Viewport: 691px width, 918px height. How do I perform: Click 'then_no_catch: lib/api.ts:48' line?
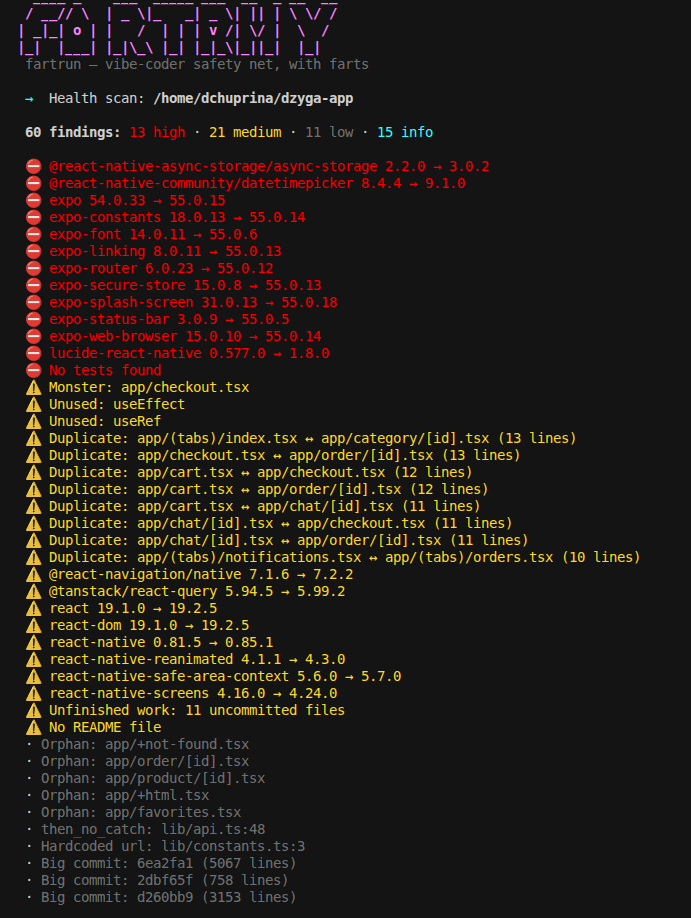(153, 829)
